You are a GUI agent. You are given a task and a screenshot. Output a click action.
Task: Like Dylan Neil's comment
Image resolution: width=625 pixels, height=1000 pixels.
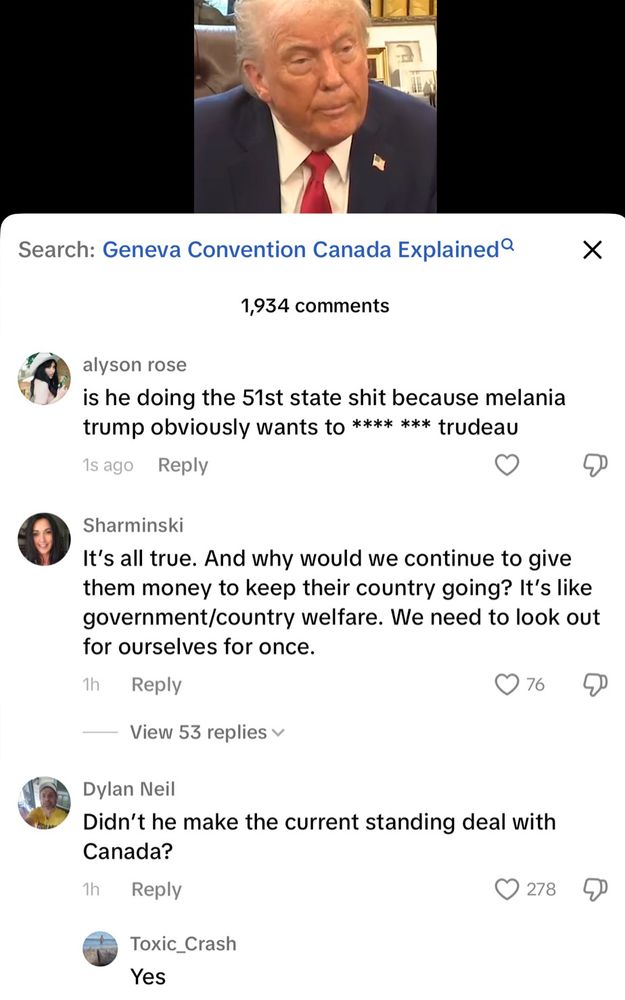coord(508,889)
